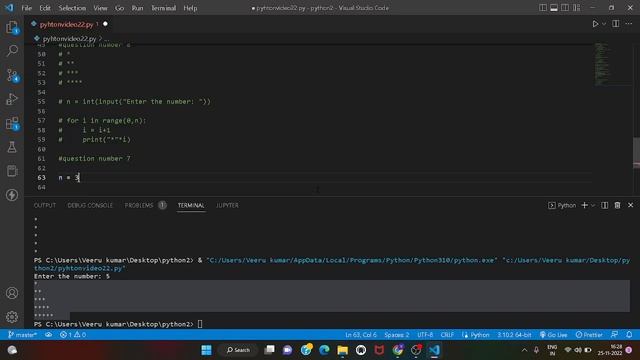Open the Help menu

click(190, 8)
